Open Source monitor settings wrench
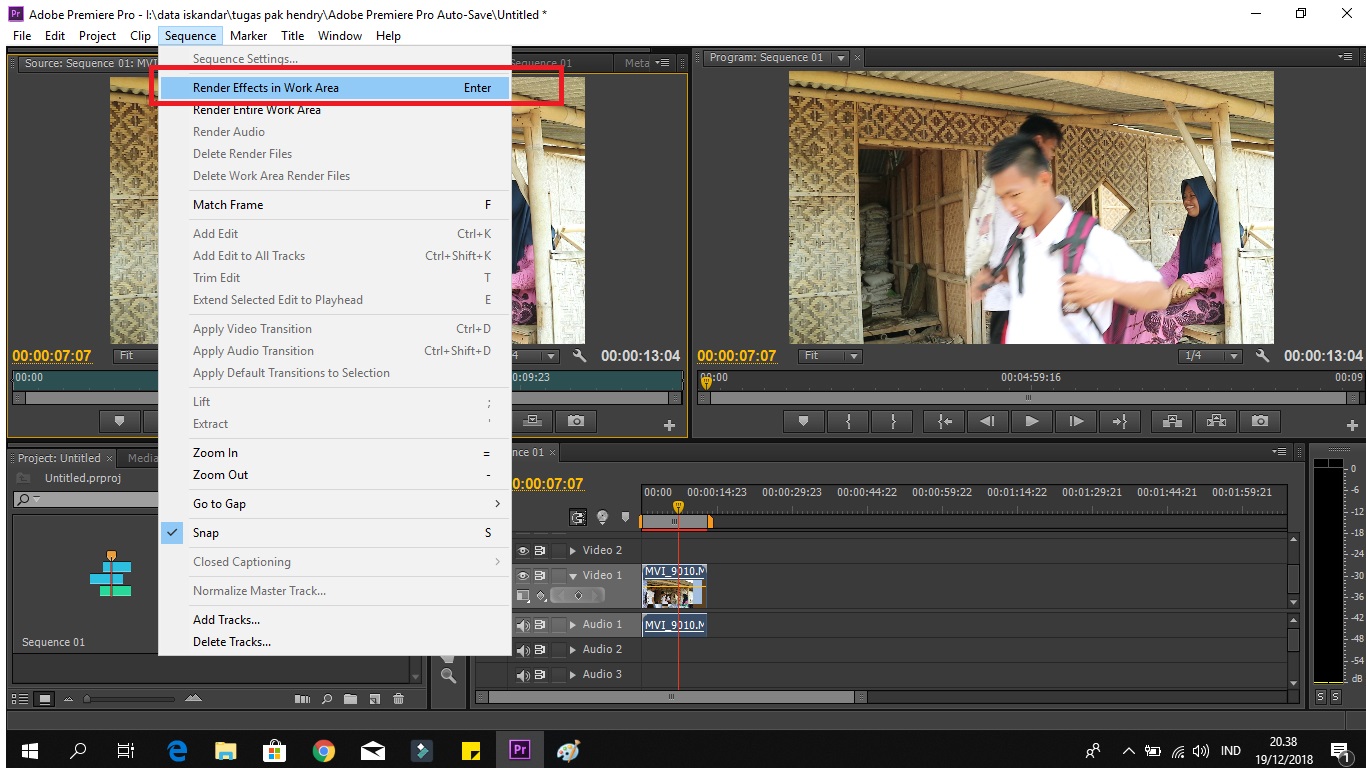Viewport: 1366px width, 768px height. point(579,356)
